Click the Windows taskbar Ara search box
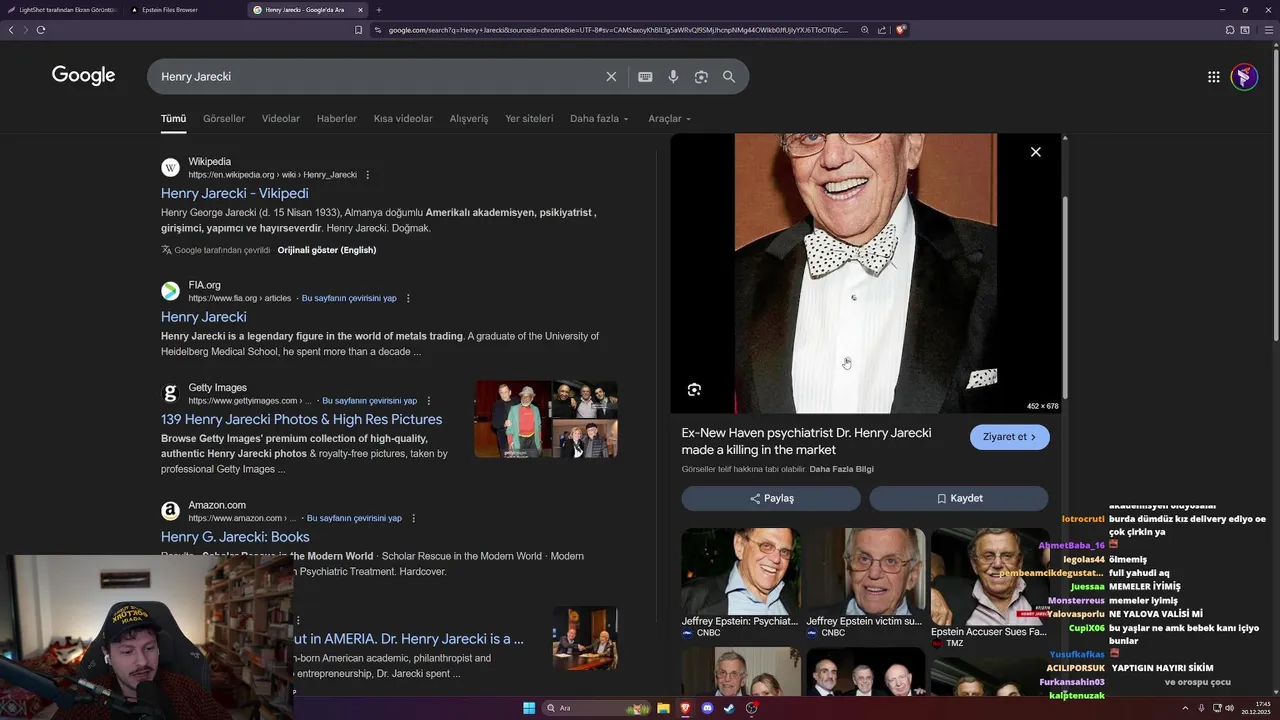 [596, 708]
